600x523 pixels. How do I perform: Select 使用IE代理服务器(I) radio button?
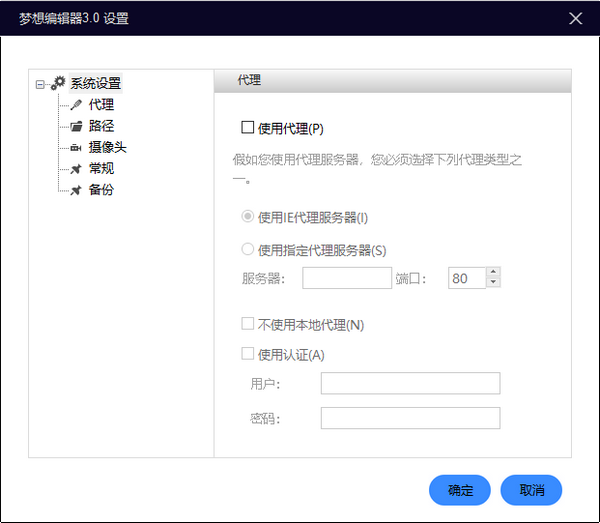tap(248, 217)
